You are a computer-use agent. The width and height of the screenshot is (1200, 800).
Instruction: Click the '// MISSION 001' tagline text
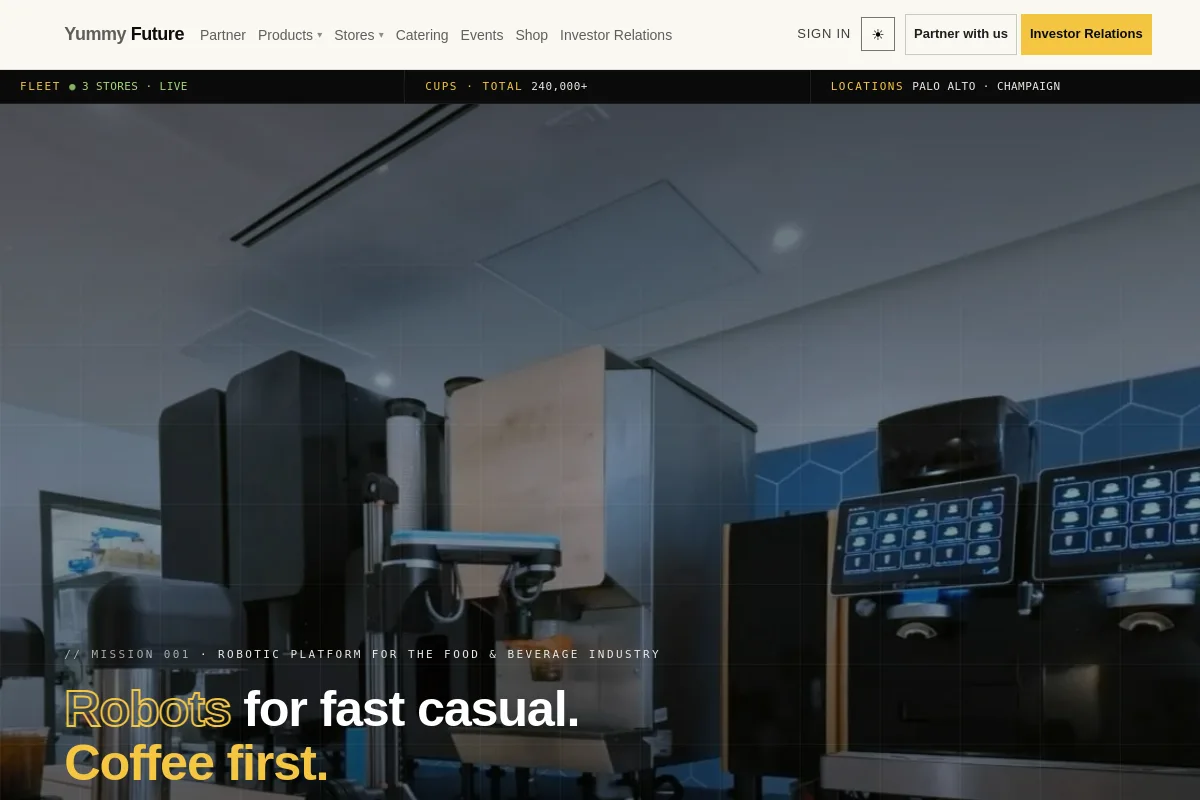(127, 655)
